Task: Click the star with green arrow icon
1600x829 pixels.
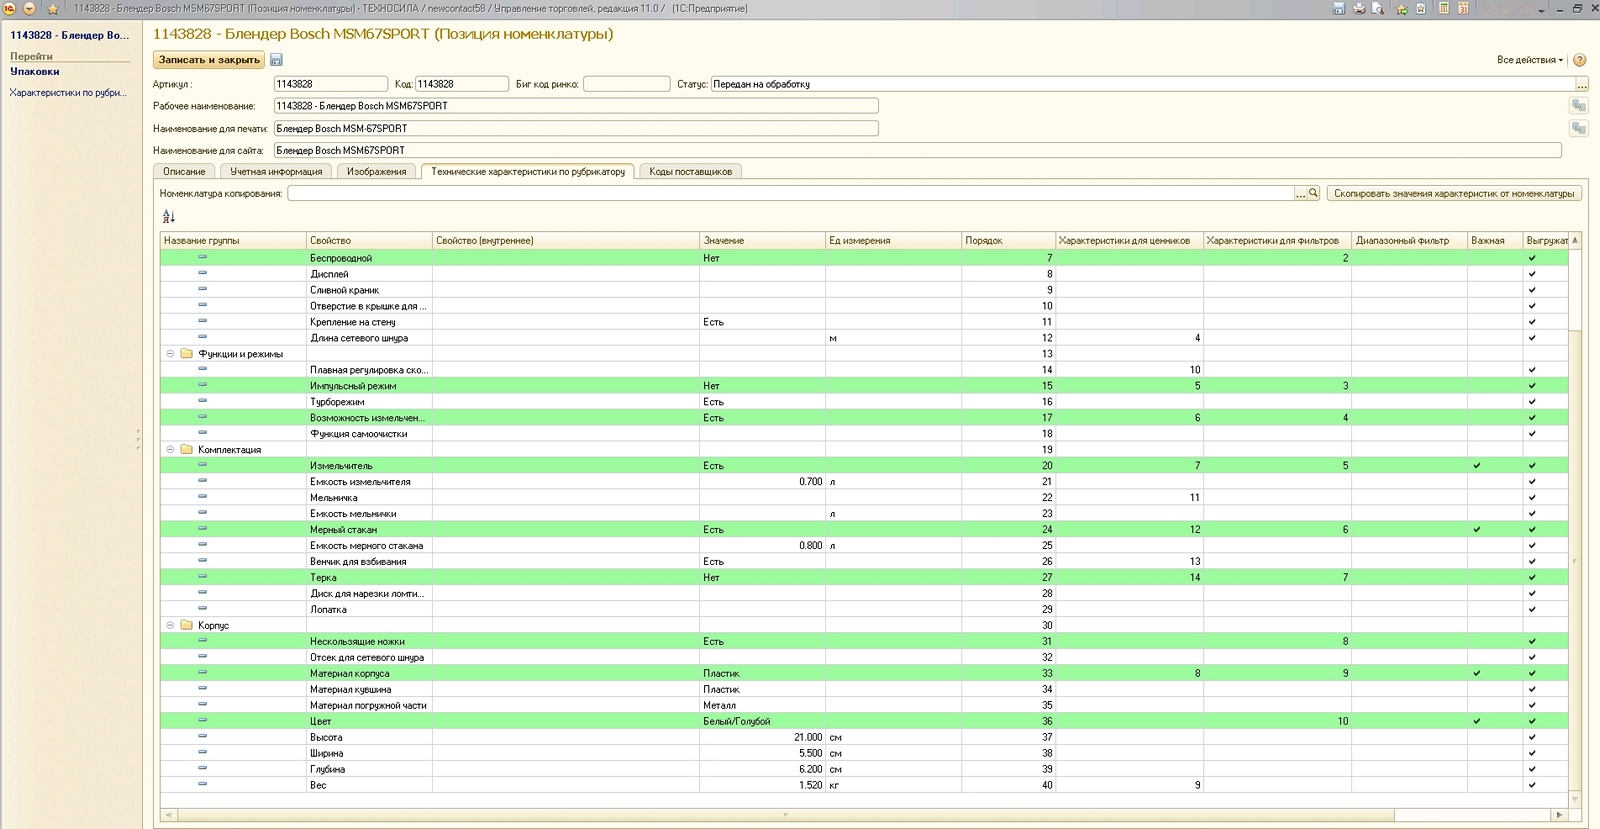Action: [x=1402, y=8]
